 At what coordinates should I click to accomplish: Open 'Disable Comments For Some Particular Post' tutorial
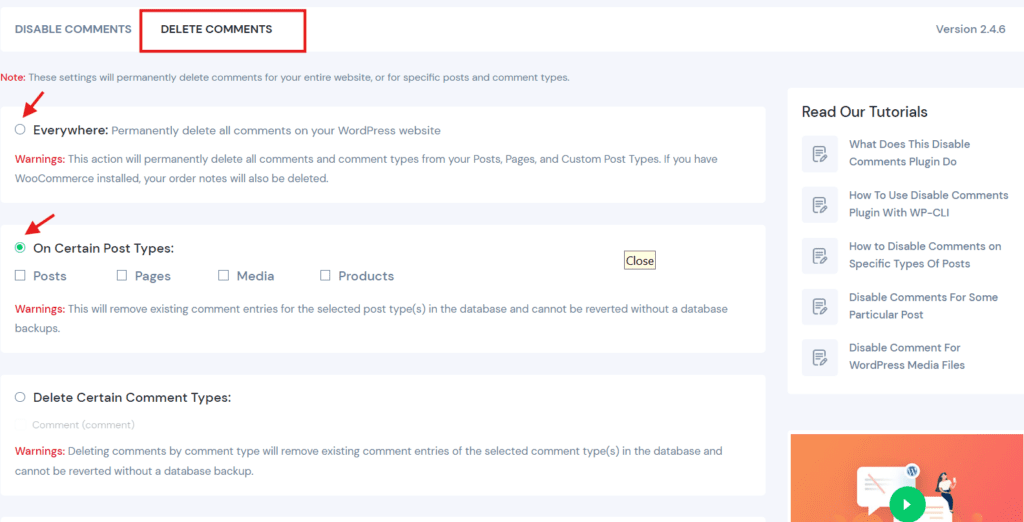[x=923, y=306]
